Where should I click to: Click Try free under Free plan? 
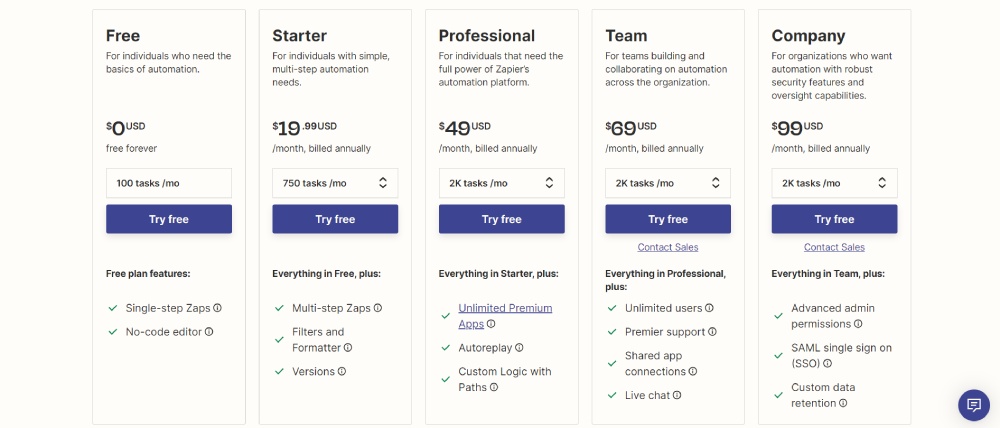tap(169, 219)
